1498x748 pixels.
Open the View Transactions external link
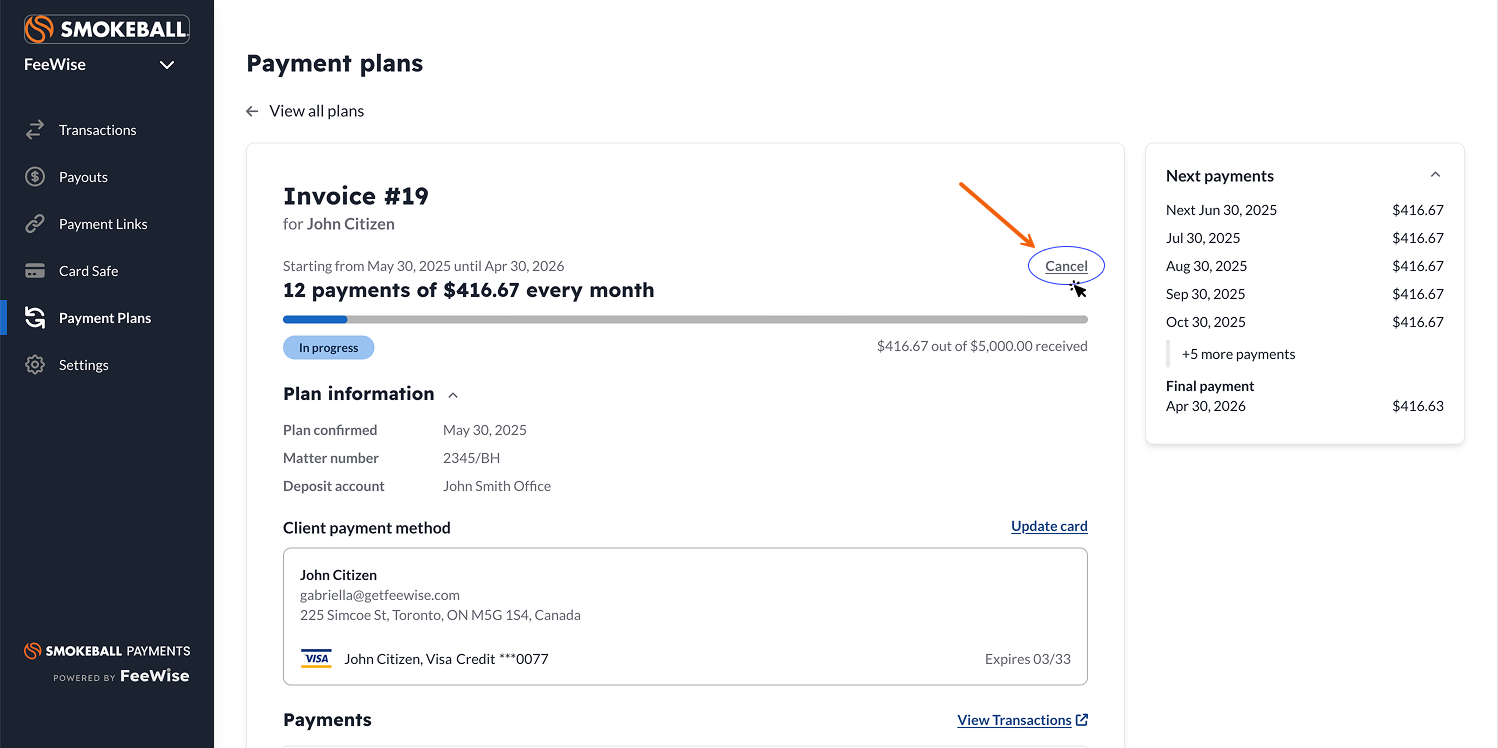coord(1022,720)
